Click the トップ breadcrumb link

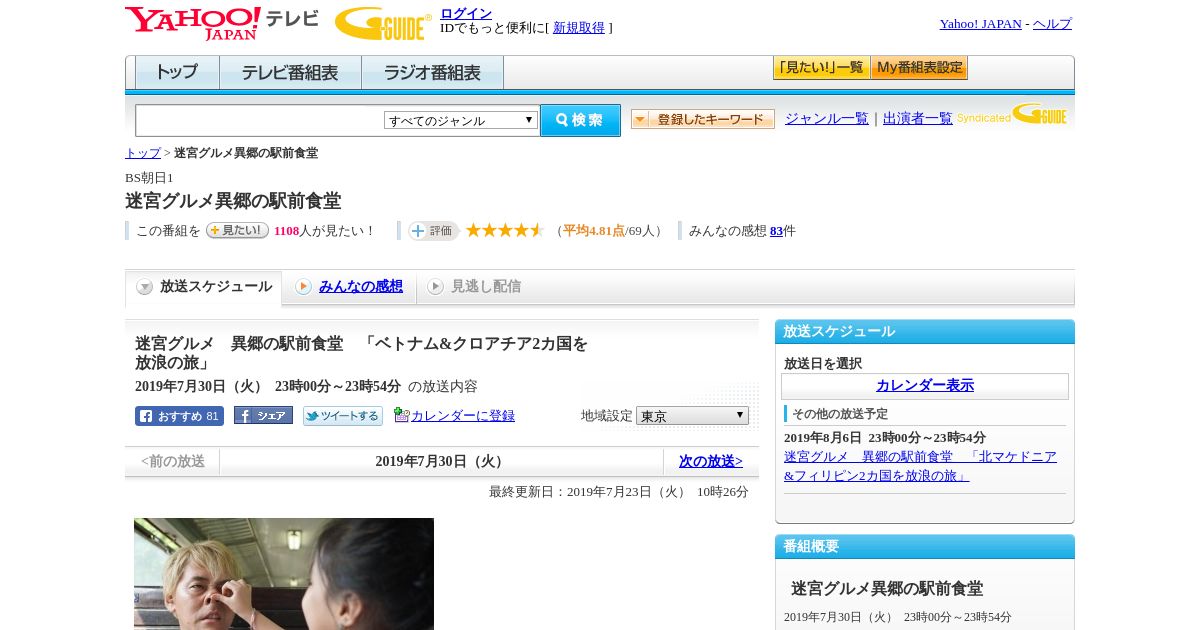(143, 153)
